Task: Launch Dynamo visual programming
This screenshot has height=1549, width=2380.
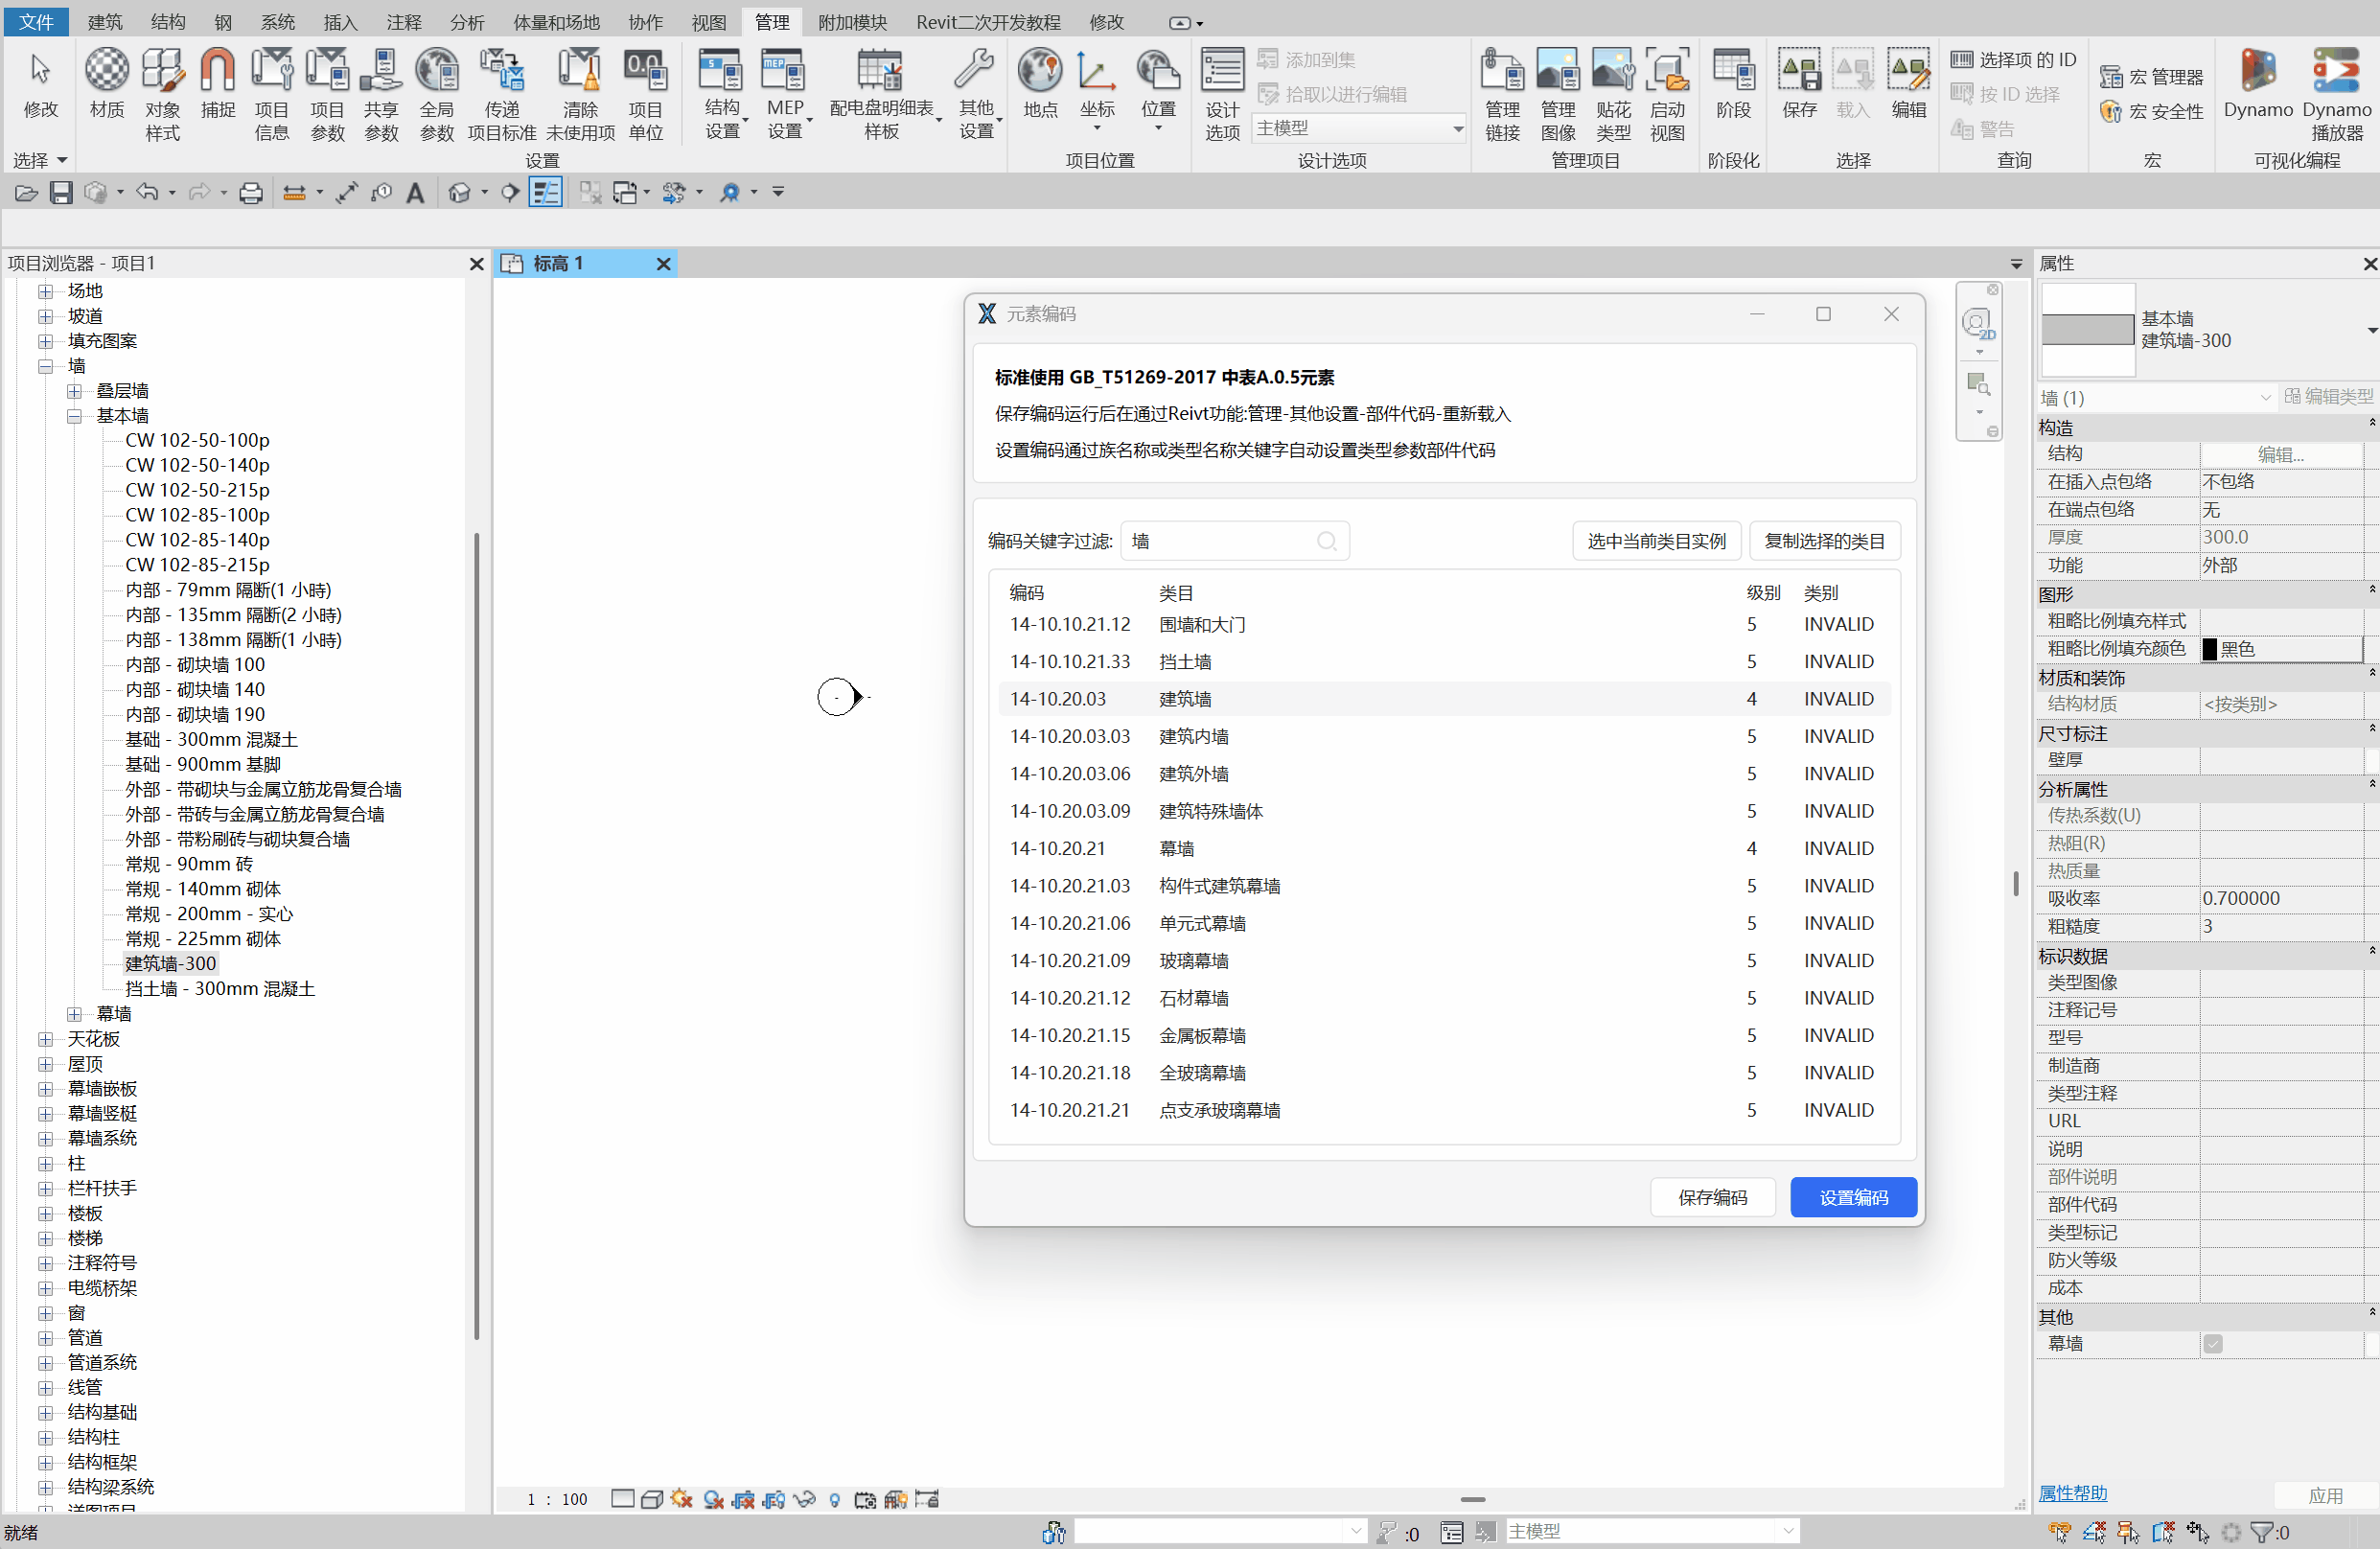Action: tap(2258, 85)
